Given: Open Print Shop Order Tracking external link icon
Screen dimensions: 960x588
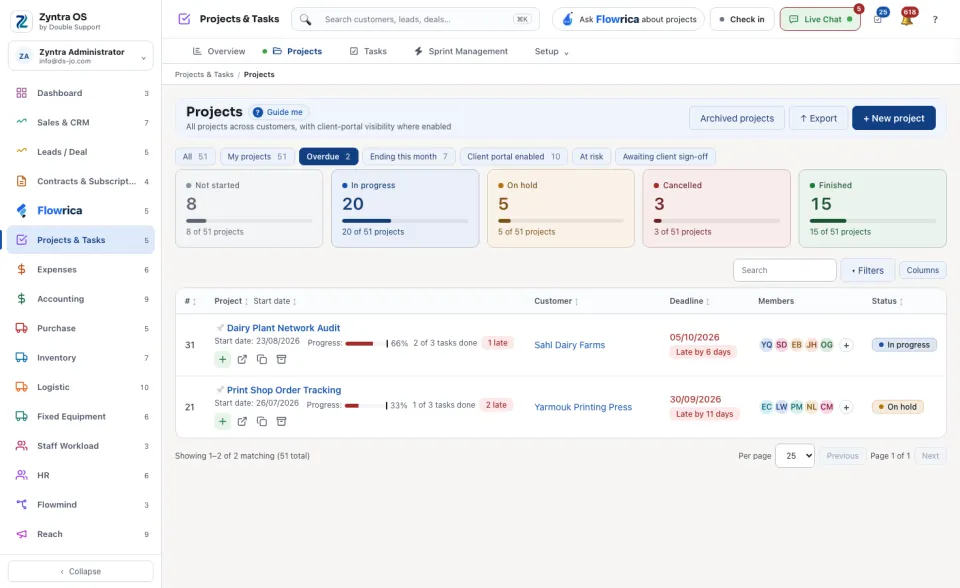Looking at the screenshot, I should [242, 421].
